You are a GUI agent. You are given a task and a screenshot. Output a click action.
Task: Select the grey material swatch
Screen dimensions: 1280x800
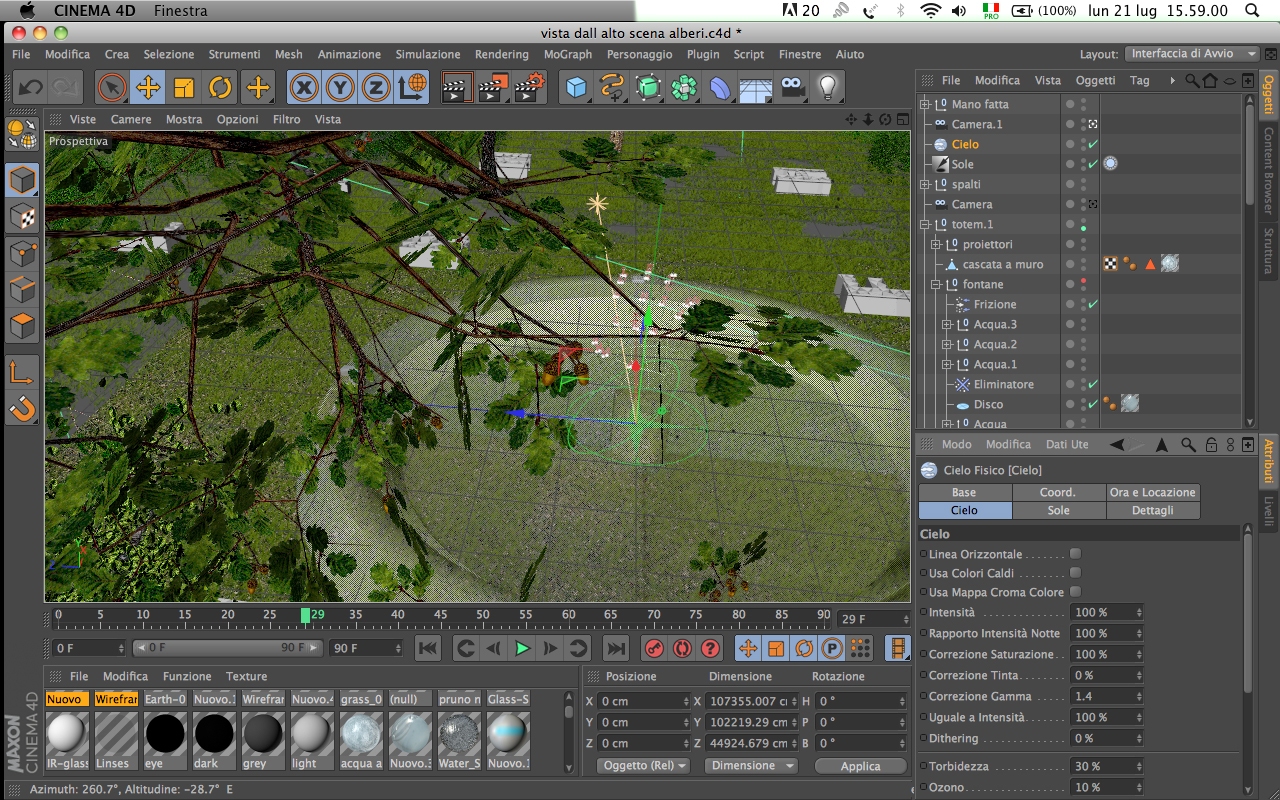coord(264,734)
